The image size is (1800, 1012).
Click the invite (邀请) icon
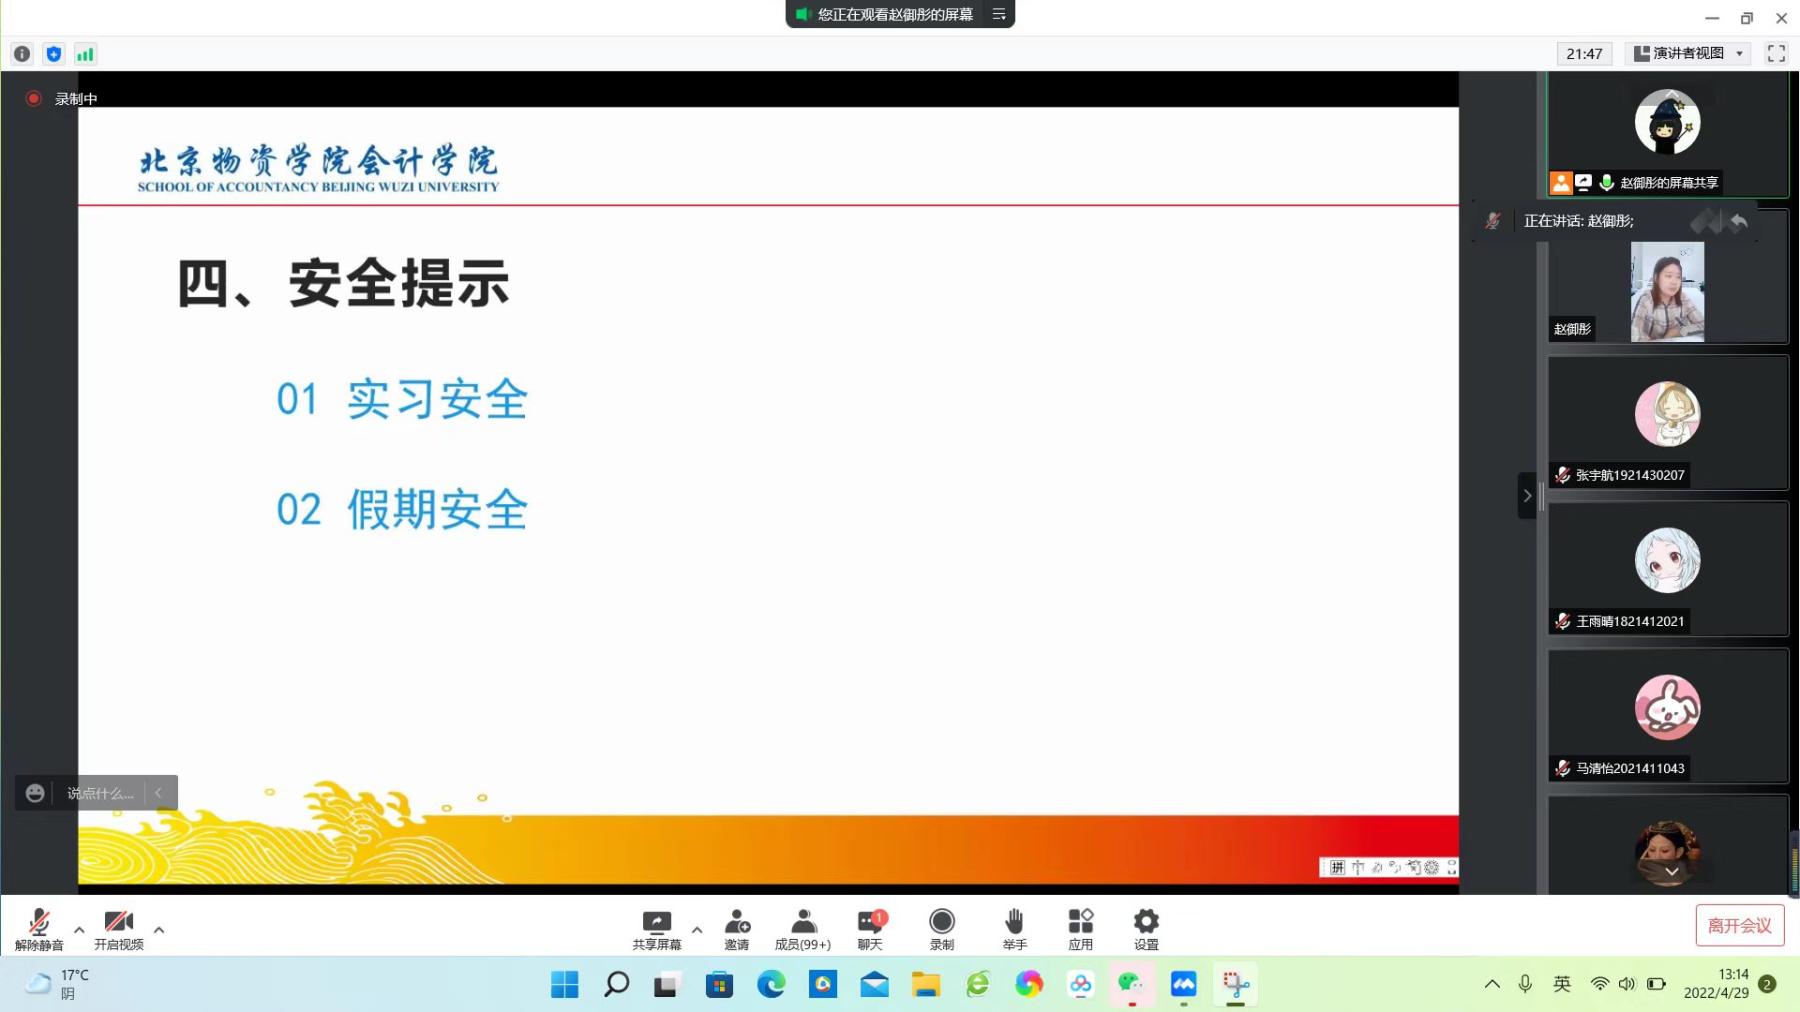coord(737,928)
